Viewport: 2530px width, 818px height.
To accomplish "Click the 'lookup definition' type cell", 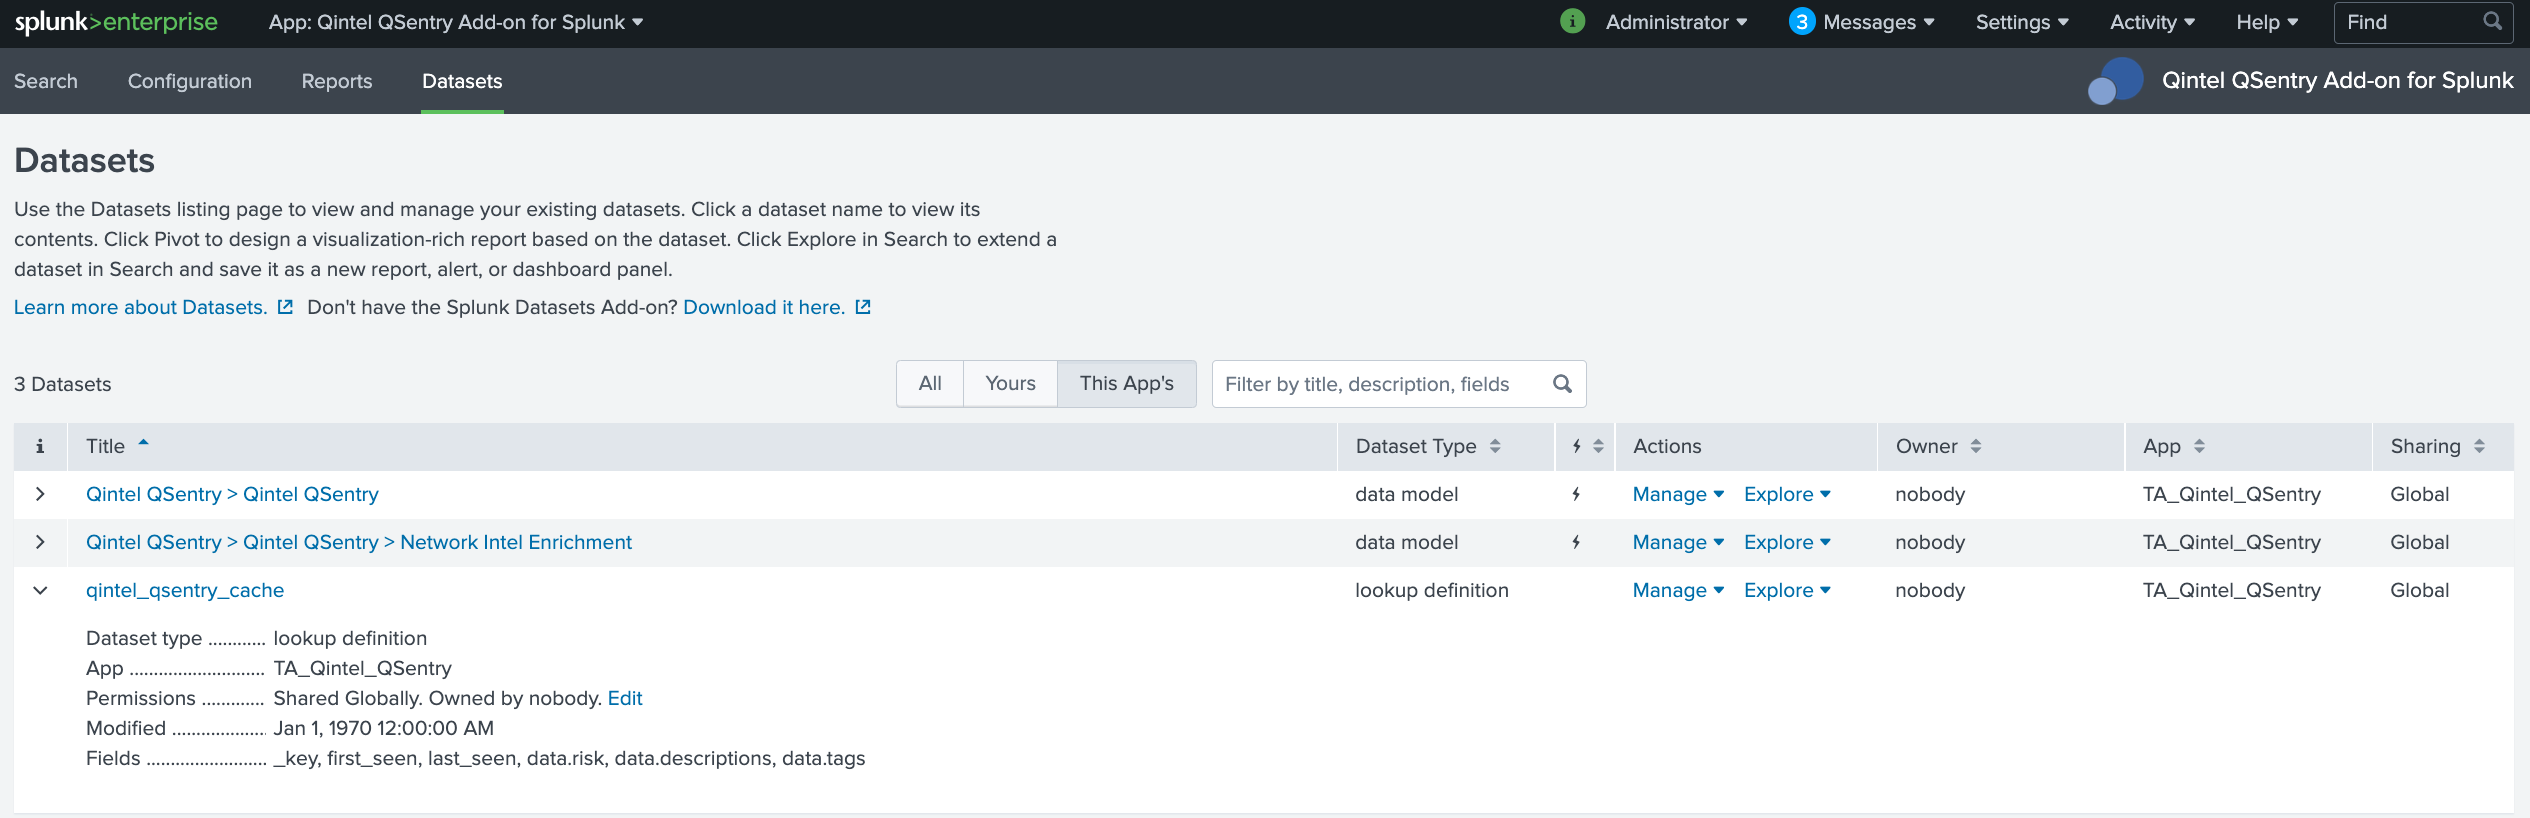I will click(1432, 590).
